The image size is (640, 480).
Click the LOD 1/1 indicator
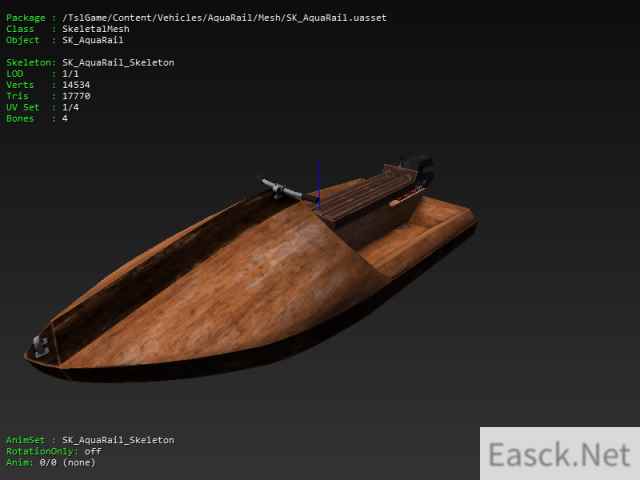[x=41, y=74]
